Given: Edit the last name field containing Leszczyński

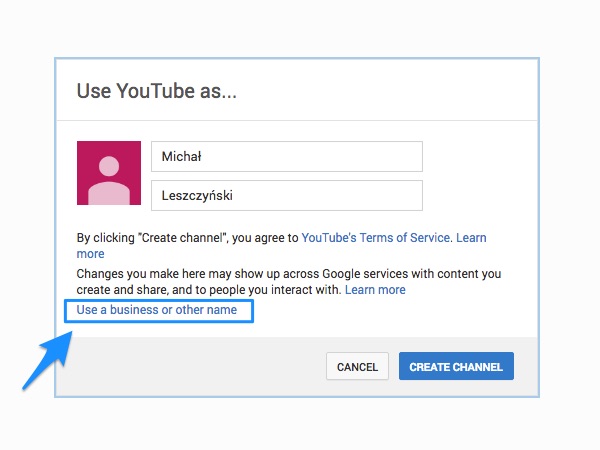Looking at the screenshot, I should click(287, 196).
